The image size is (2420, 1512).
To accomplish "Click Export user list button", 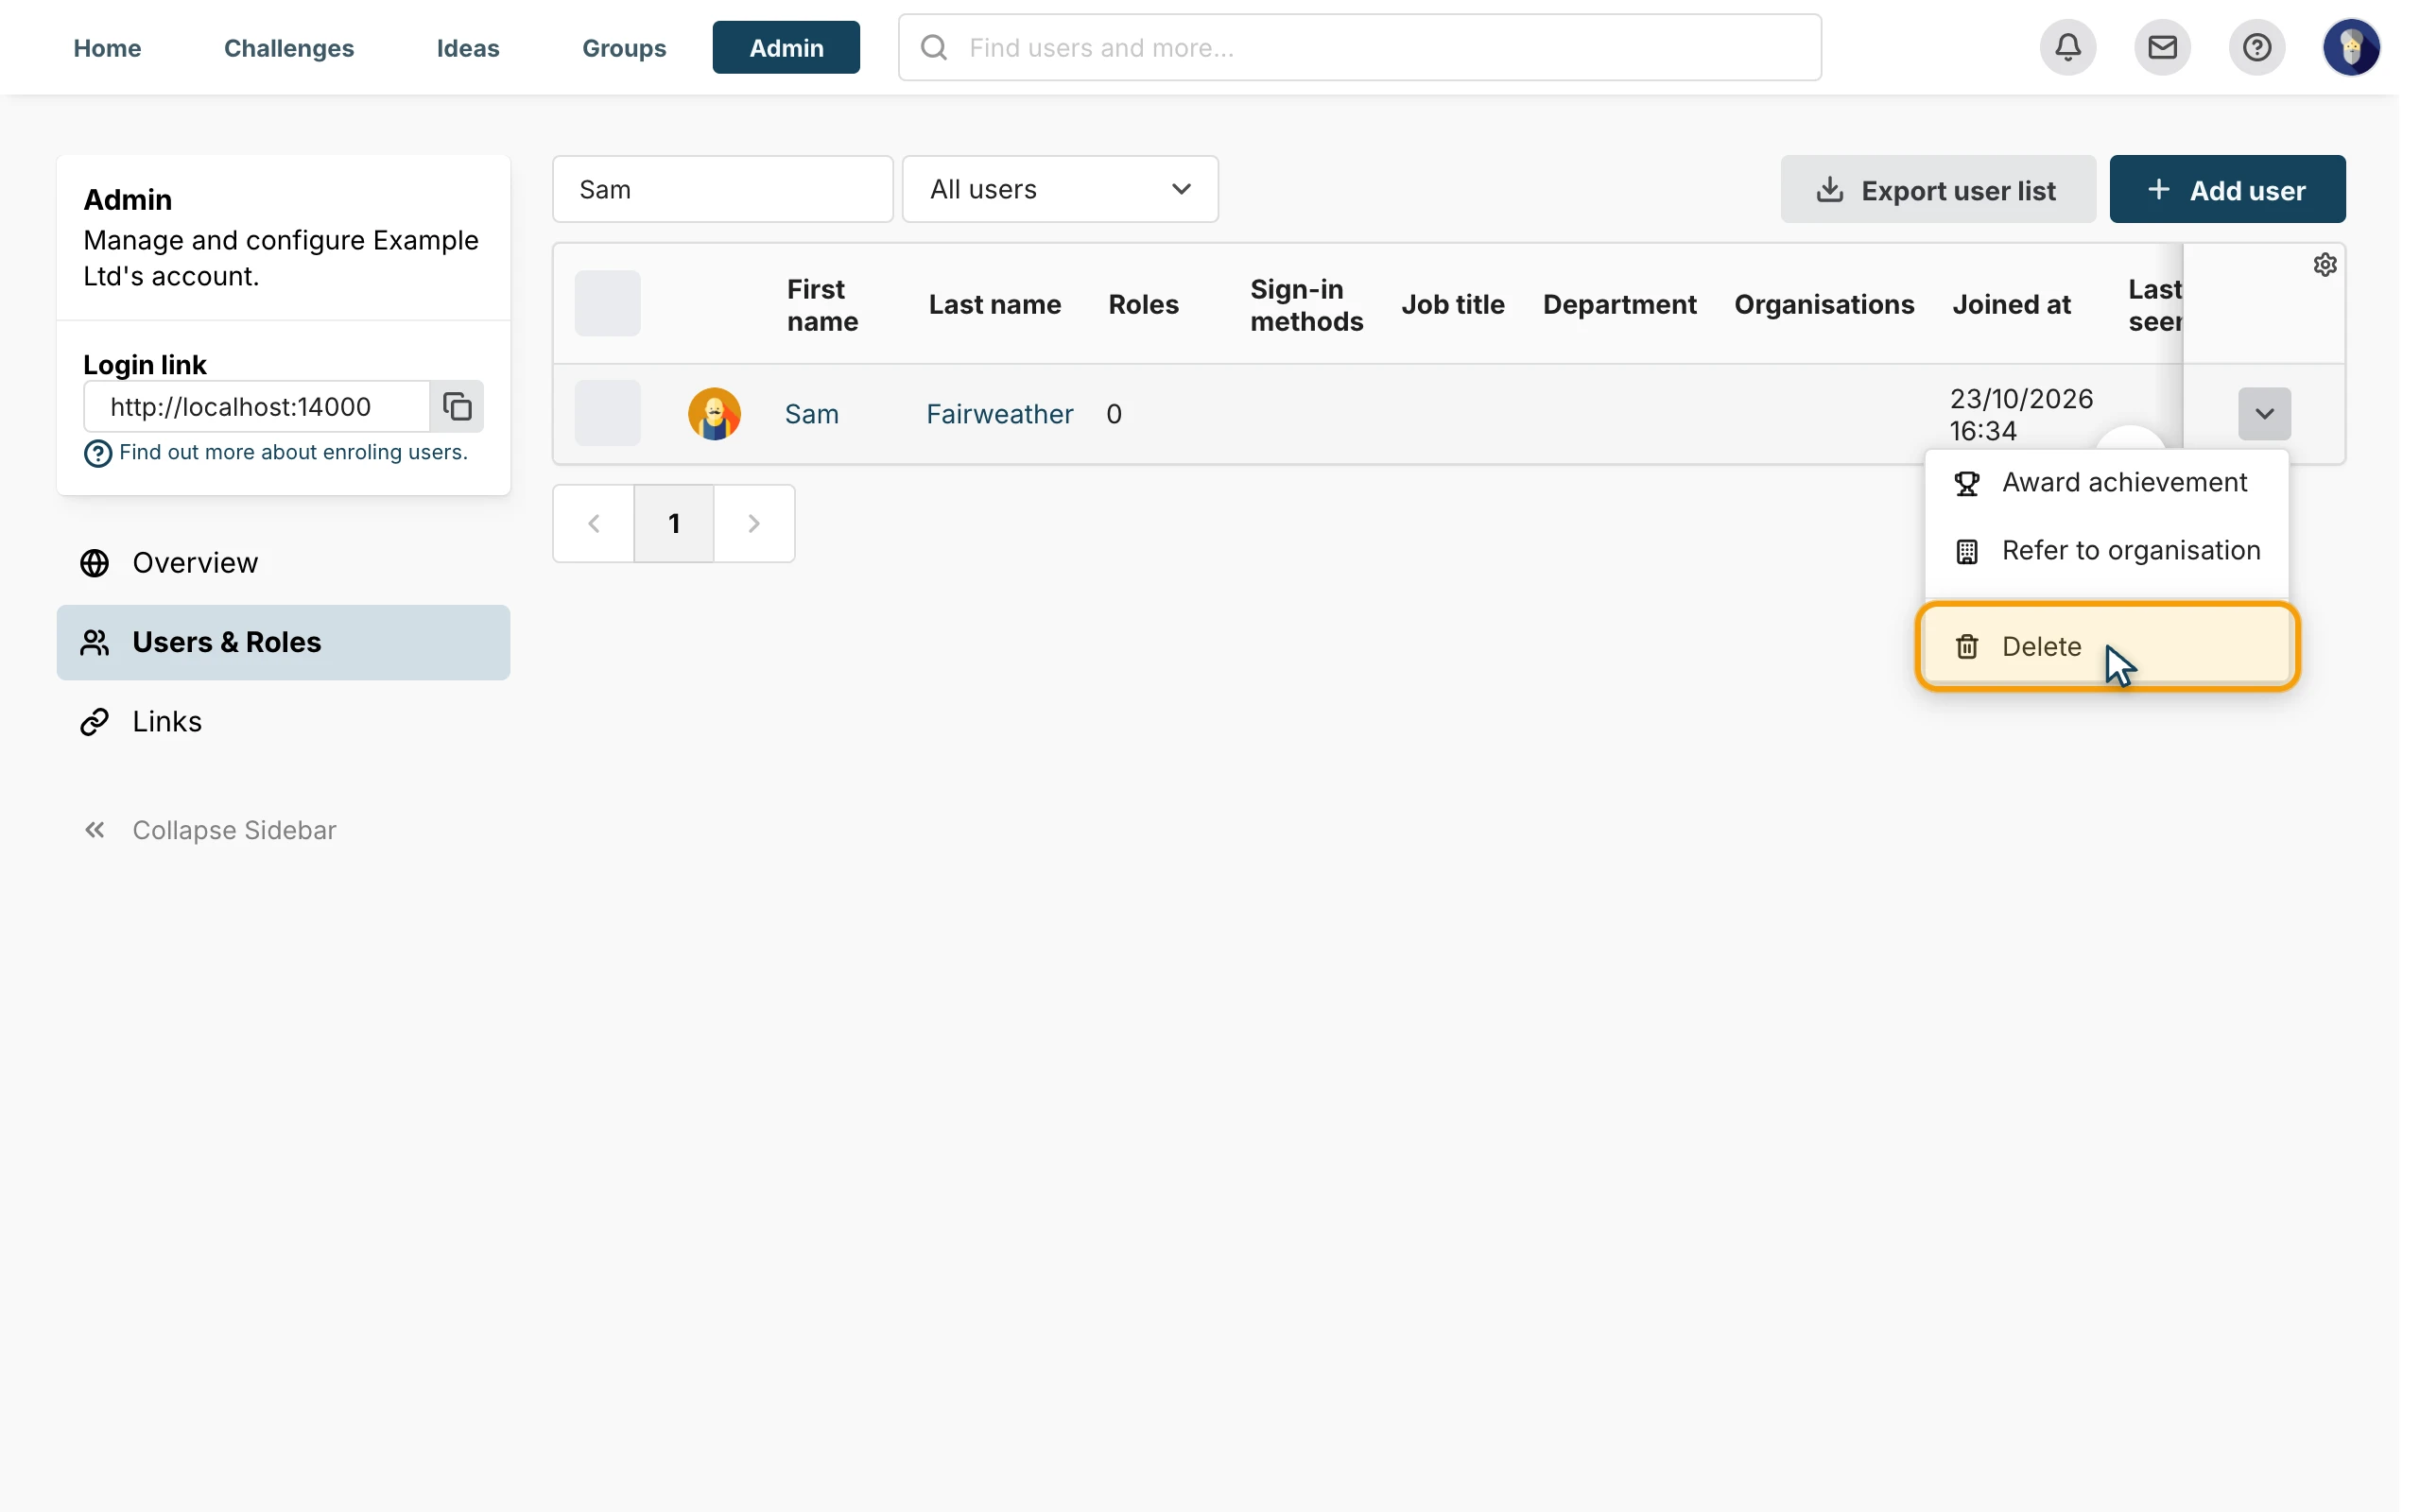I will pyautogui.click(x=1937, y=189).
